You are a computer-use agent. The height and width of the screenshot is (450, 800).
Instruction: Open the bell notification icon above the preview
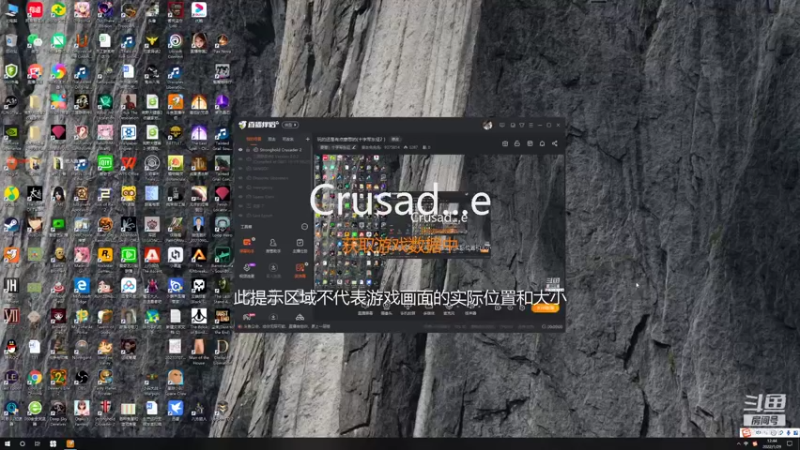[542, 143]
